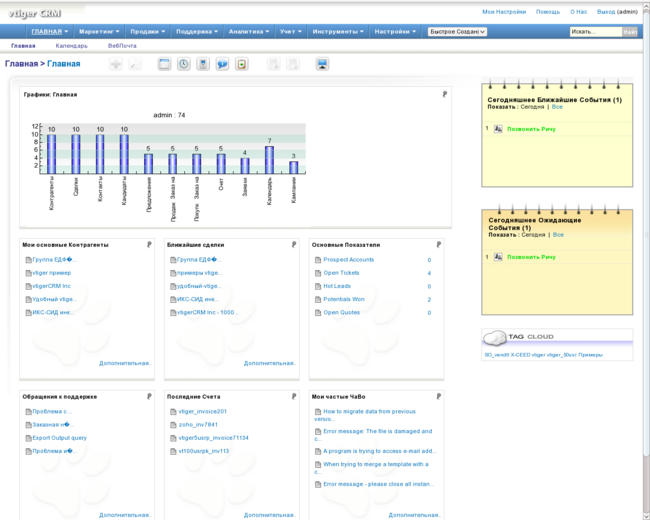Click the X-CEED tag in Tag Cloud
The image size is (650, 520).
[520, 355]
